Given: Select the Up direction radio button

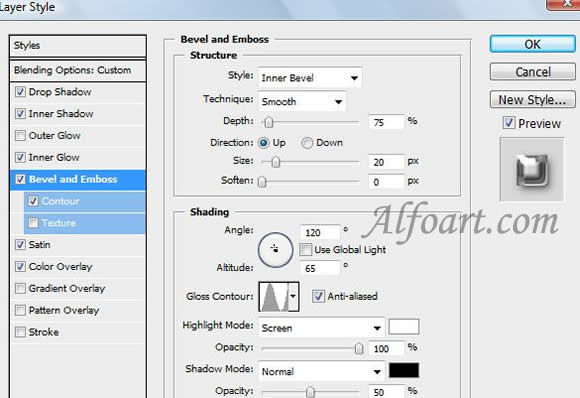Looking at the screenshot, I should (x=263, y=143).
